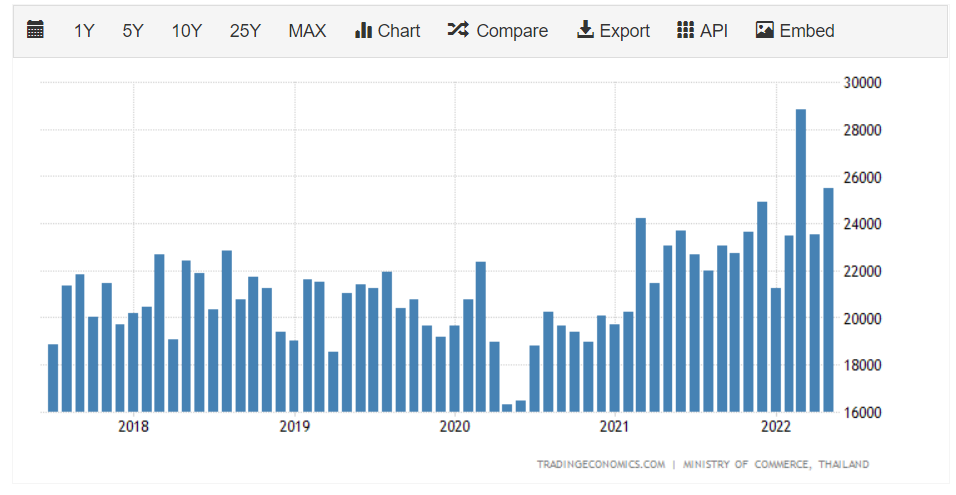This screenshot has height=495, width=956.
Task: Click the Embed image icon
Action: [x=765, y=30]
